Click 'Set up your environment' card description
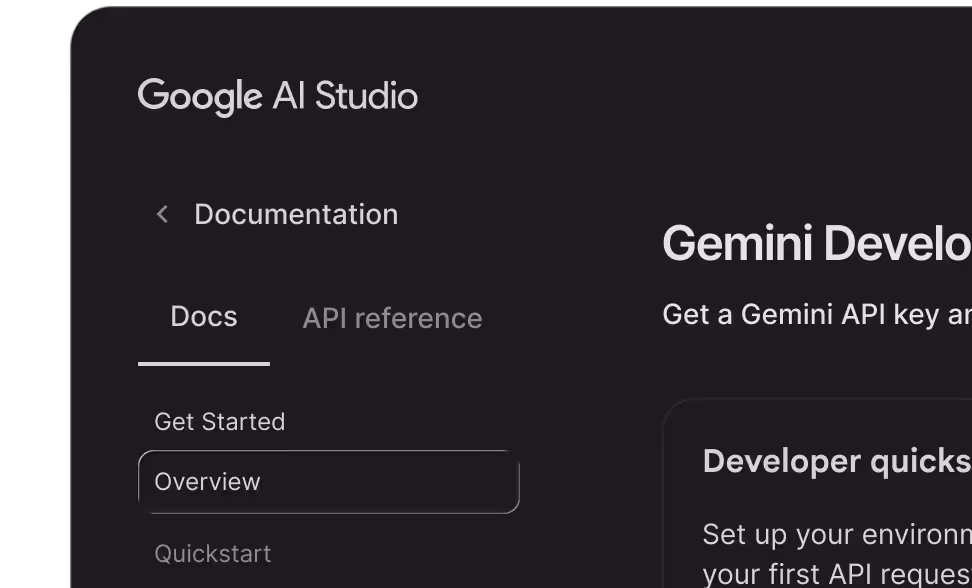 coord(837,553)
